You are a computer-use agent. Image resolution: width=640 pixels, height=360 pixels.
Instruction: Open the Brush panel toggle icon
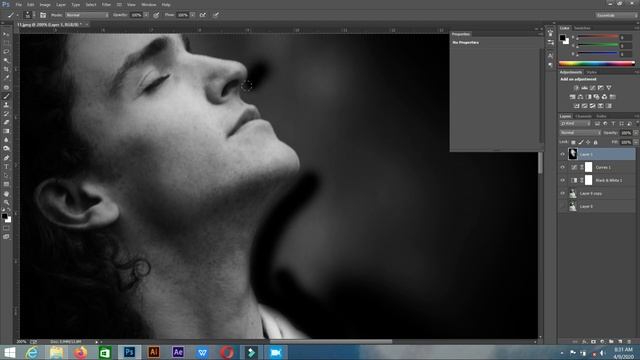[x=43, y=15]
